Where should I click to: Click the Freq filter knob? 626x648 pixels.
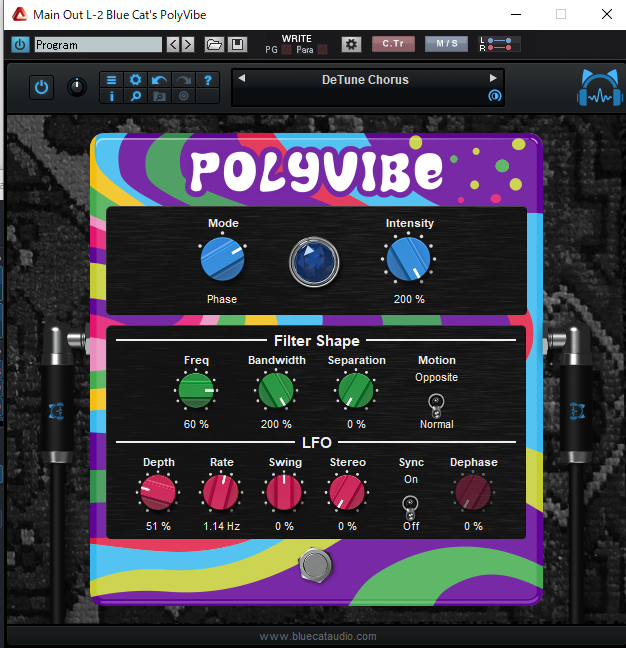(x=196, y=390)
